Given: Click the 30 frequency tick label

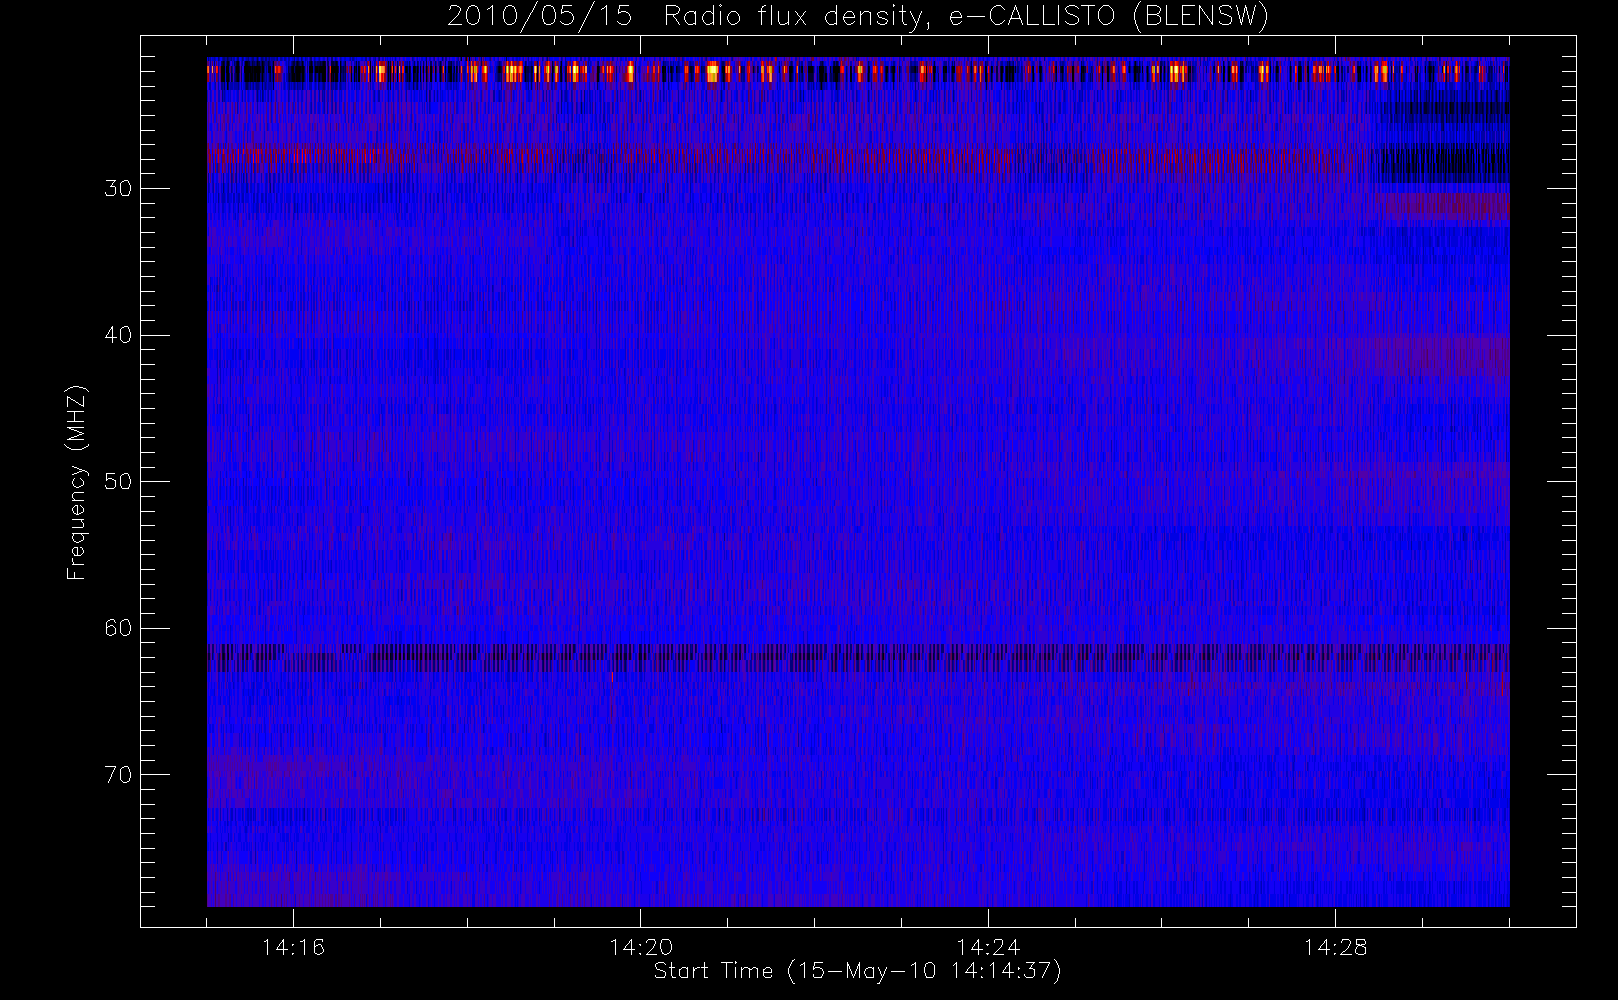Looking at the screenshot, I should pyautogui.click(x=118, y=189).
